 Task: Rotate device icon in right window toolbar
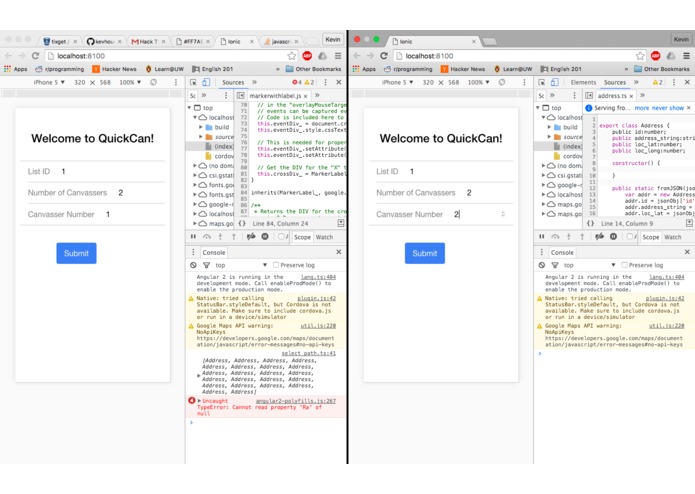pyautogui.click(x=502, y=82)
